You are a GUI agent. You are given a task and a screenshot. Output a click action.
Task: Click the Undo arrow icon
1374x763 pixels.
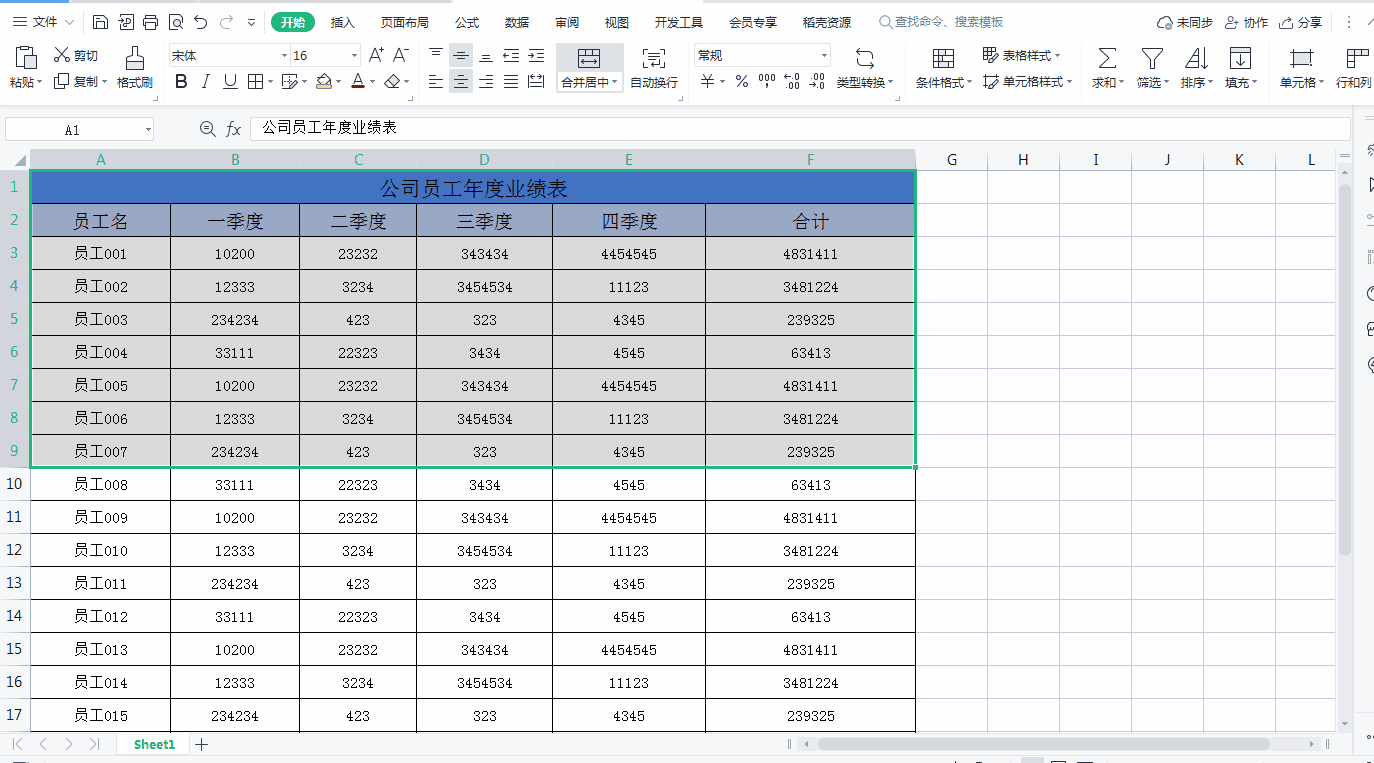tap(201, 22)
